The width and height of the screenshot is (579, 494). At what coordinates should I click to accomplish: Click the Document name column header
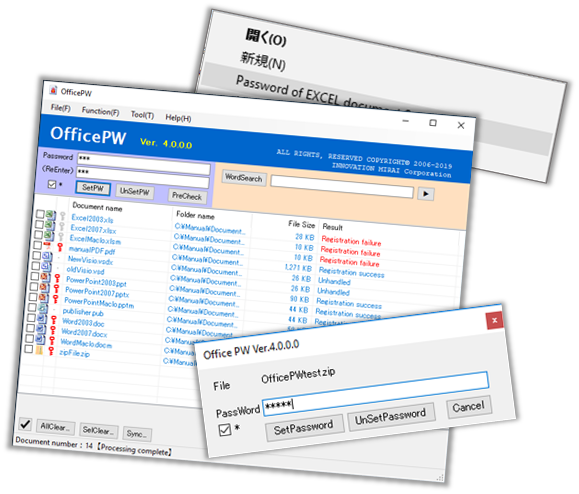[x=97, y=207]
